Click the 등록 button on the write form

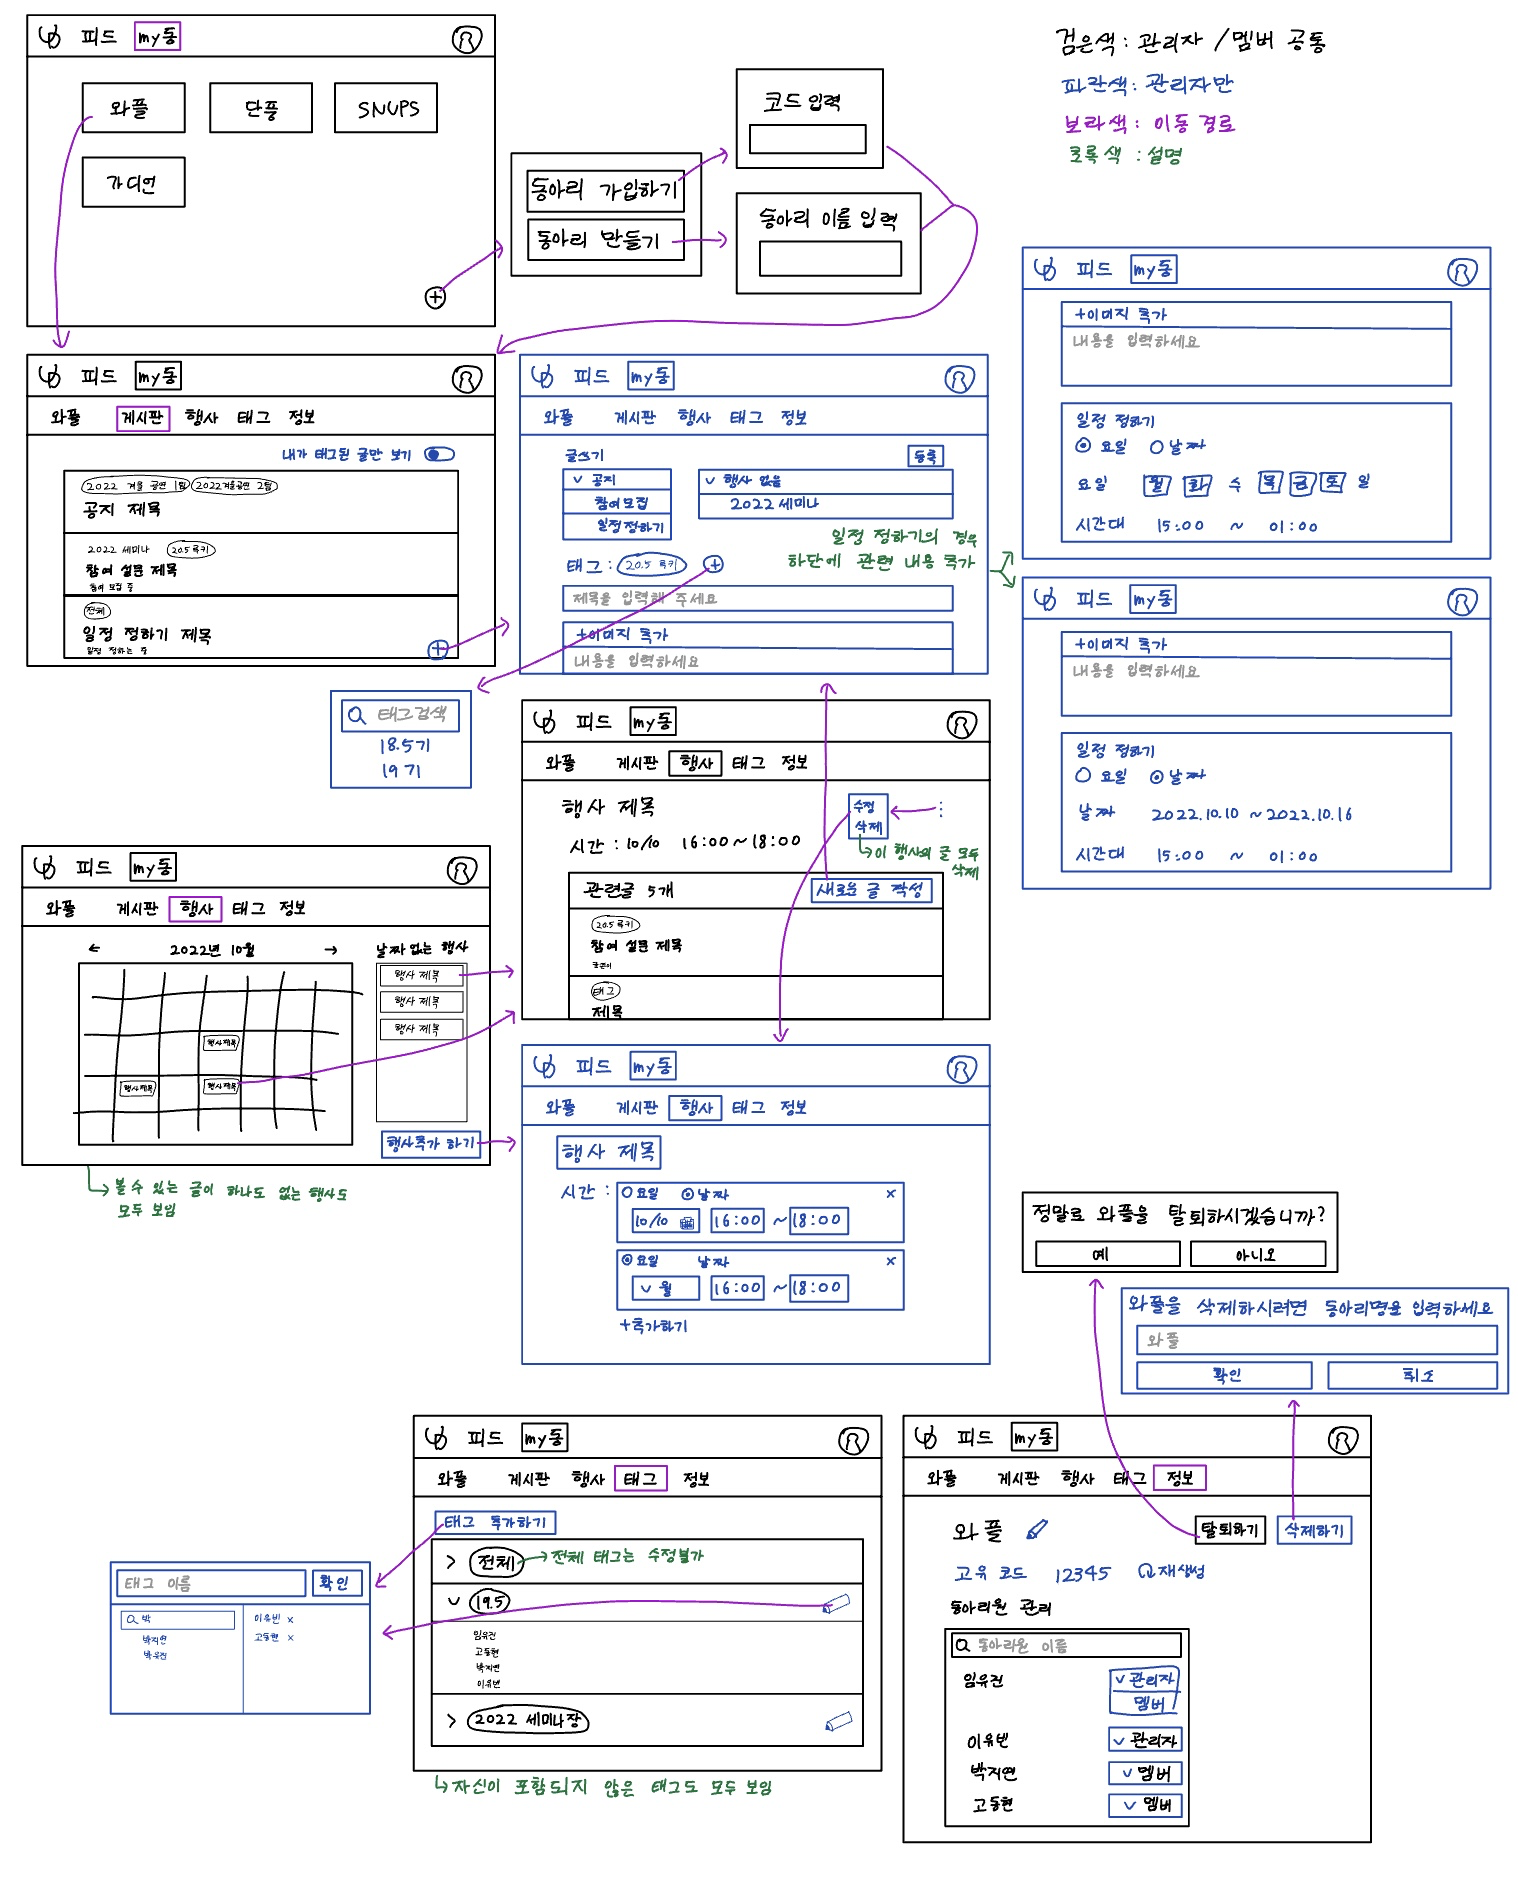tap(926, 456)
